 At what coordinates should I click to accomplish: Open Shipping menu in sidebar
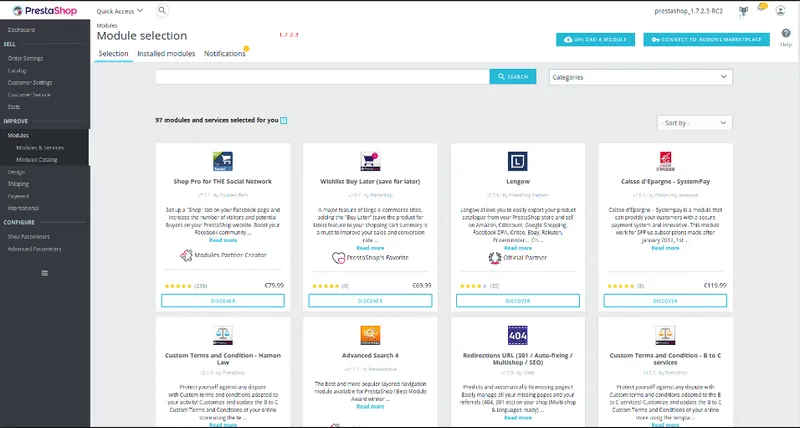[18, 184]
